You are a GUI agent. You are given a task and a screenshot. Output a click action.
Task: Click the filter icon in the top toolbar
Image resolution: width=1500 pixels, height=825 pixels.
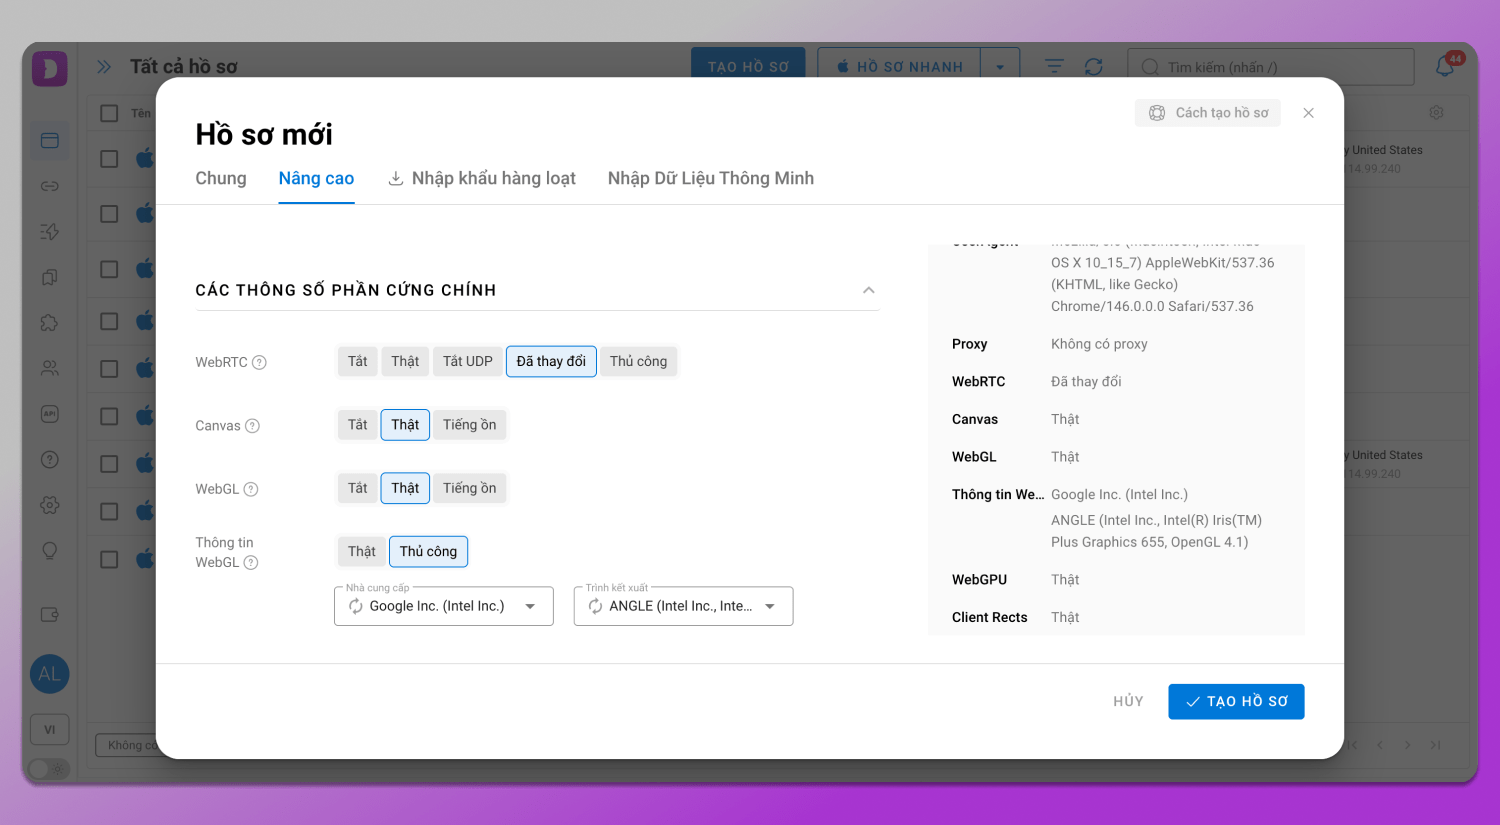(1054, 66)
